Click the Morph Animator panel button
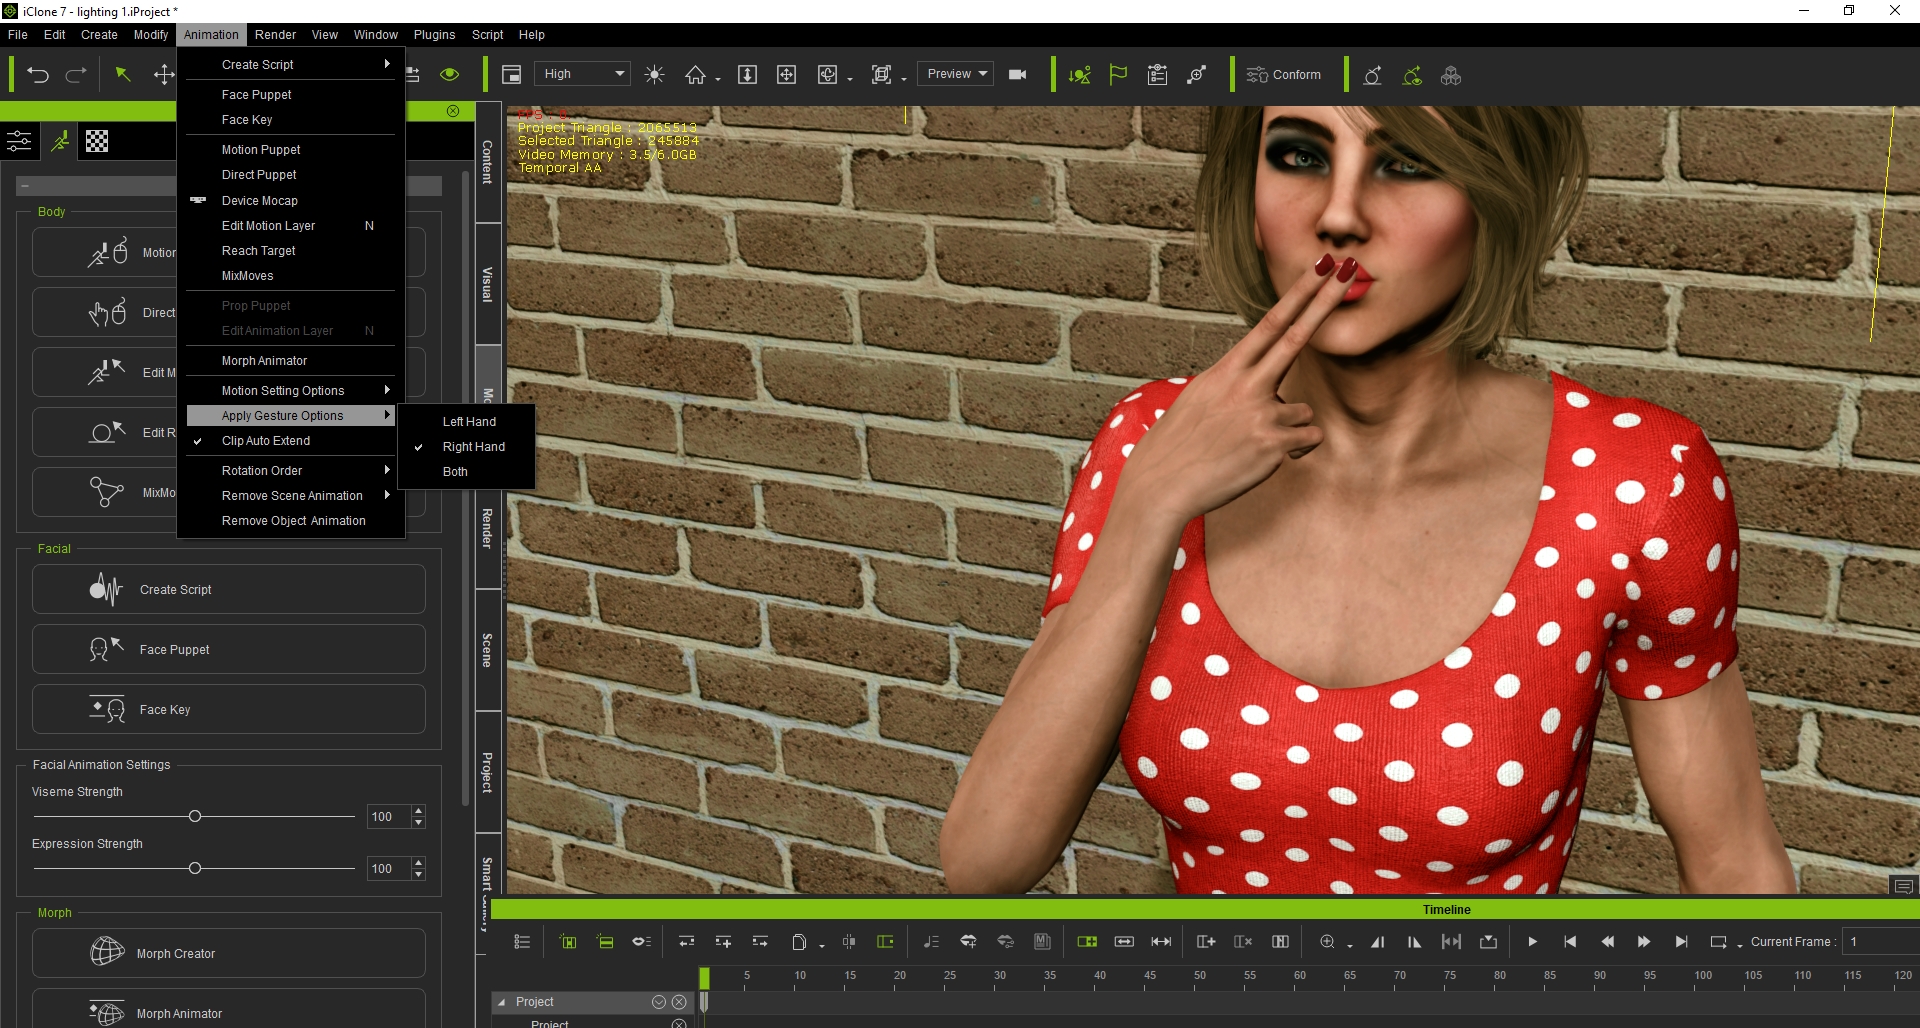 click(x=229, y=1010)
